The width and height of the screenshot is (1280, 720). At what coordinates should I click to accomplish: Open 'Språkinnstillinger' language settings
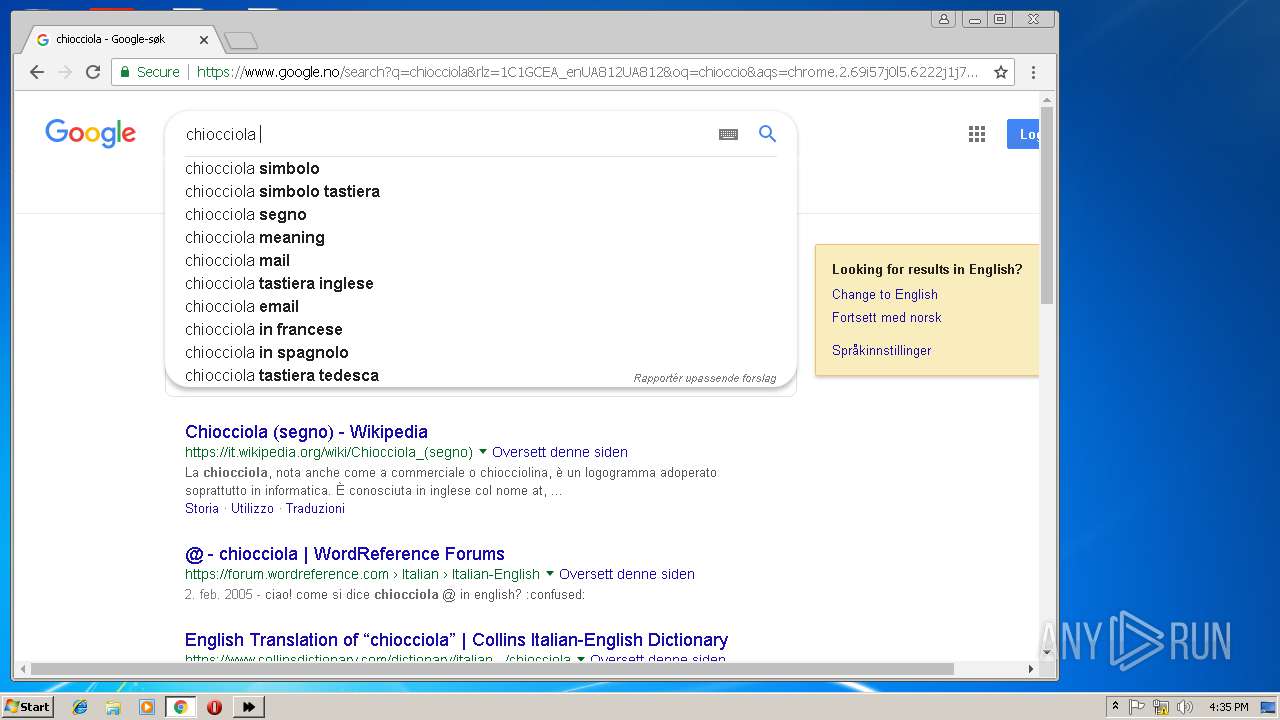882,350
